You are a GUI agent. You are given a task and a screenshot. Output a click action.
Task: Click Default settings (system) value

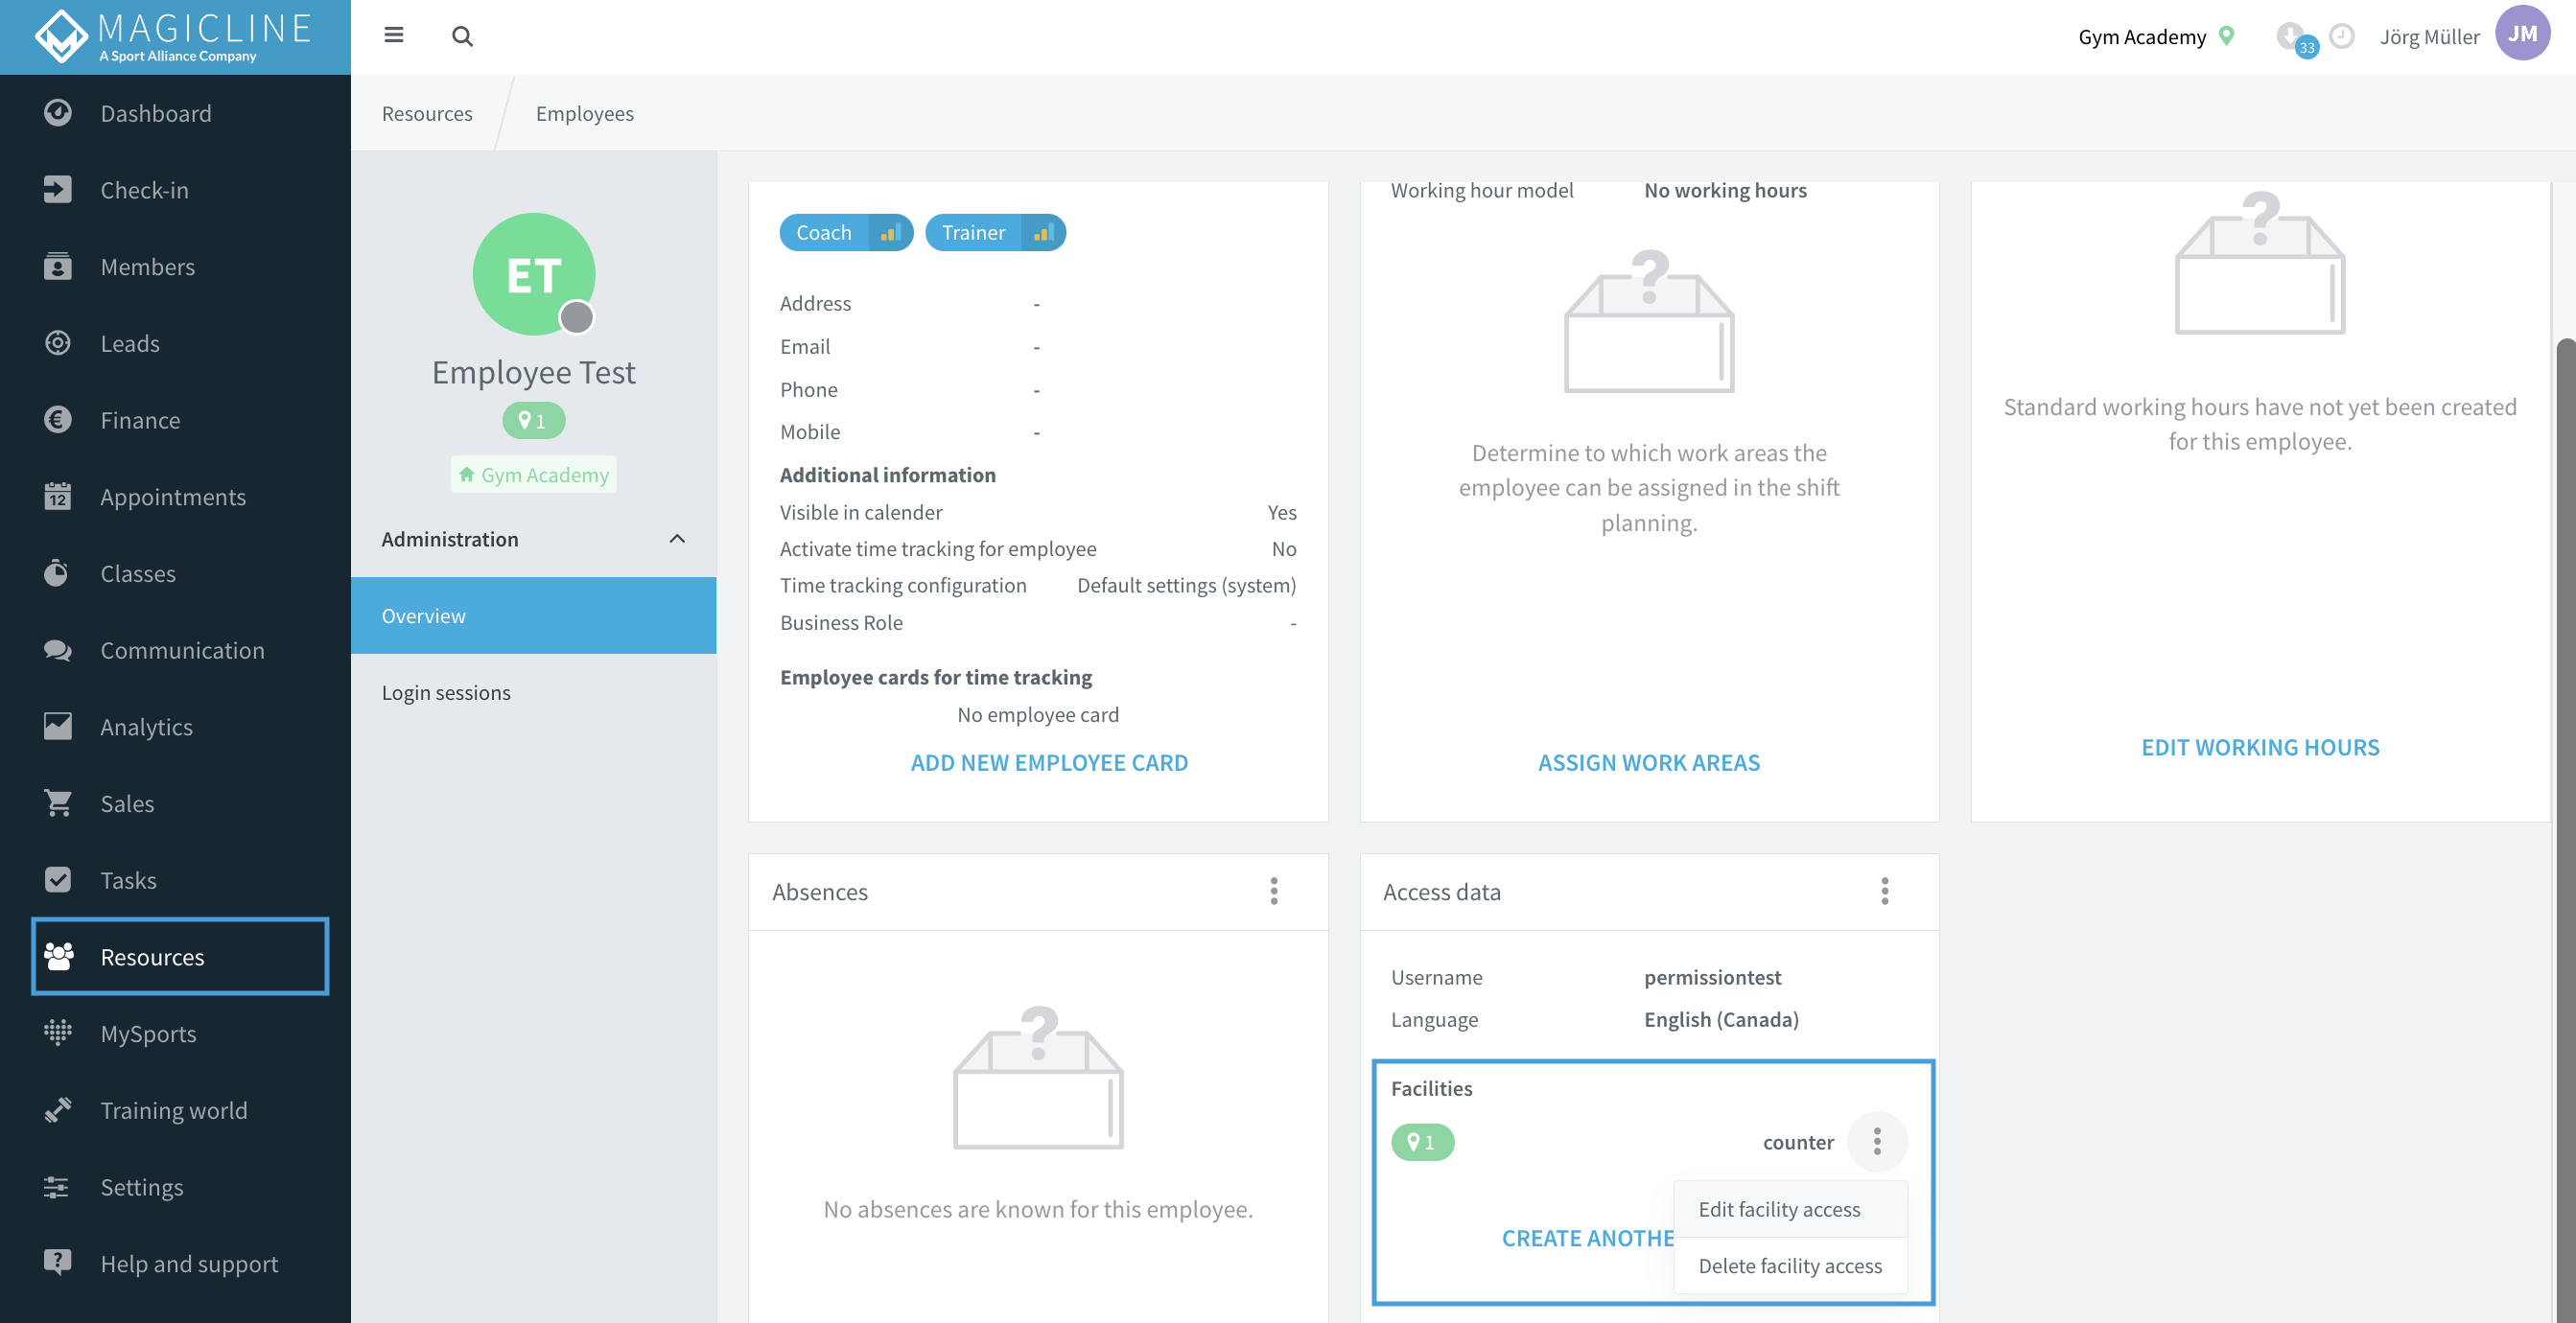click(1186, 585)
